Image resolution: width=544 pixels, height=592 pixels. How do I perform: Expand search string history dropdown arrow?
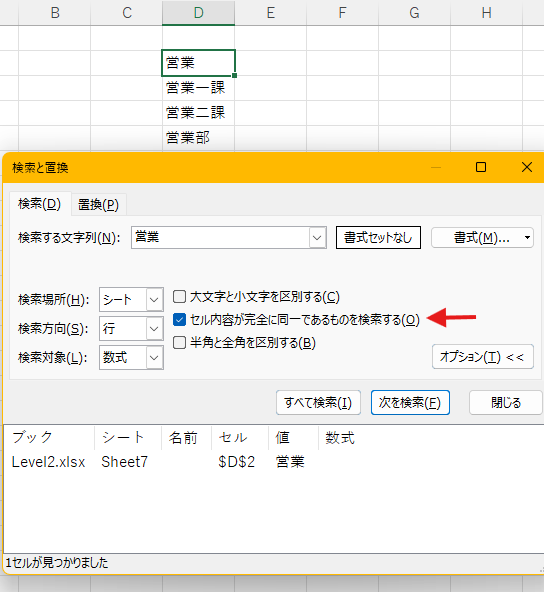(x=317, y=238)
